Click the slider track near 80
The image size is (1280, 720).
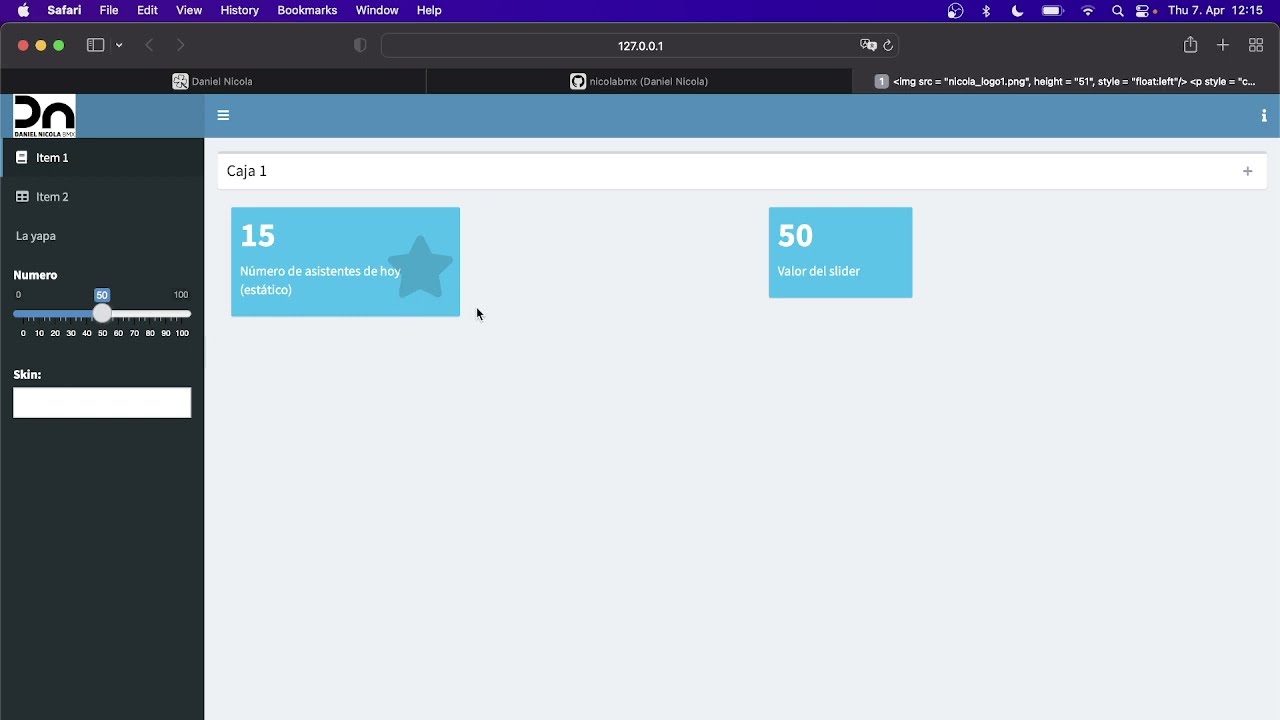pos(150,314)
